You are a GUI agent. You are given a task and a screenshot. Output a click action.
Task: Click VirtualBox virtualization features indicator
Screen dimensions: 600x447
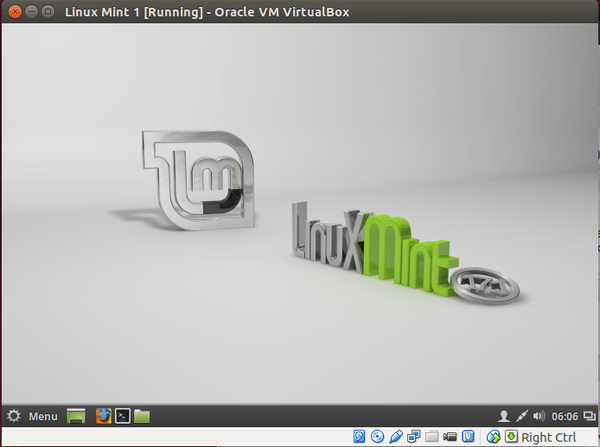point(468,437)
